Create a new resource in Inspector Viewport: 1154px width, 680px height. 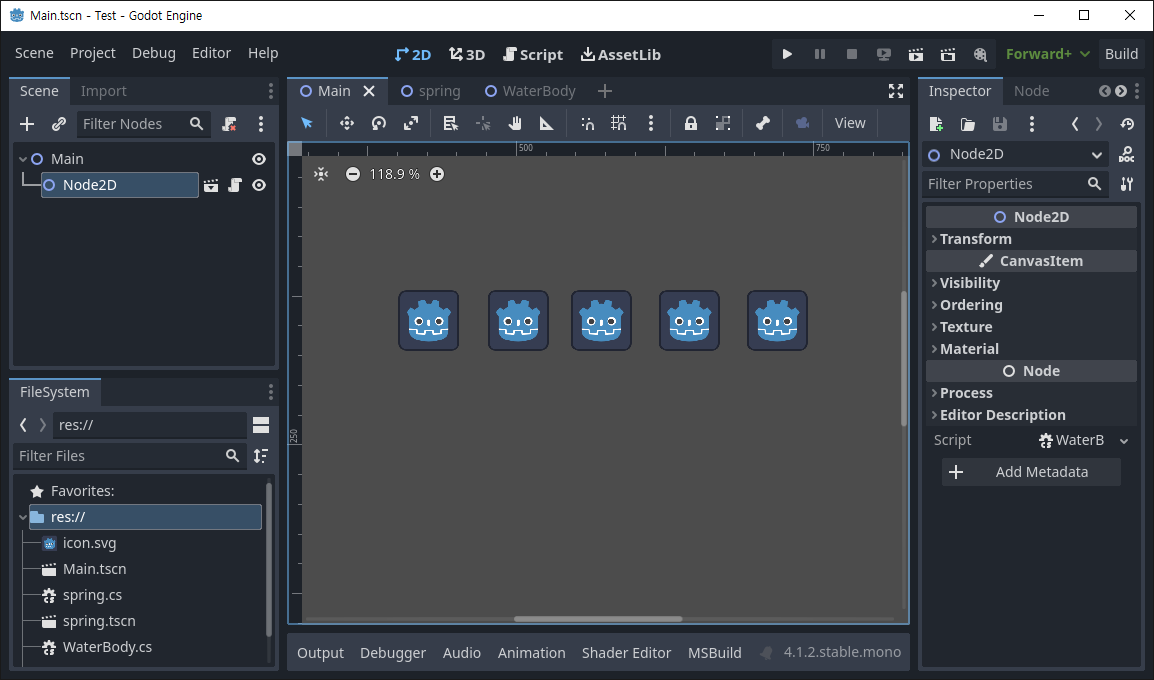pos(936,124)
